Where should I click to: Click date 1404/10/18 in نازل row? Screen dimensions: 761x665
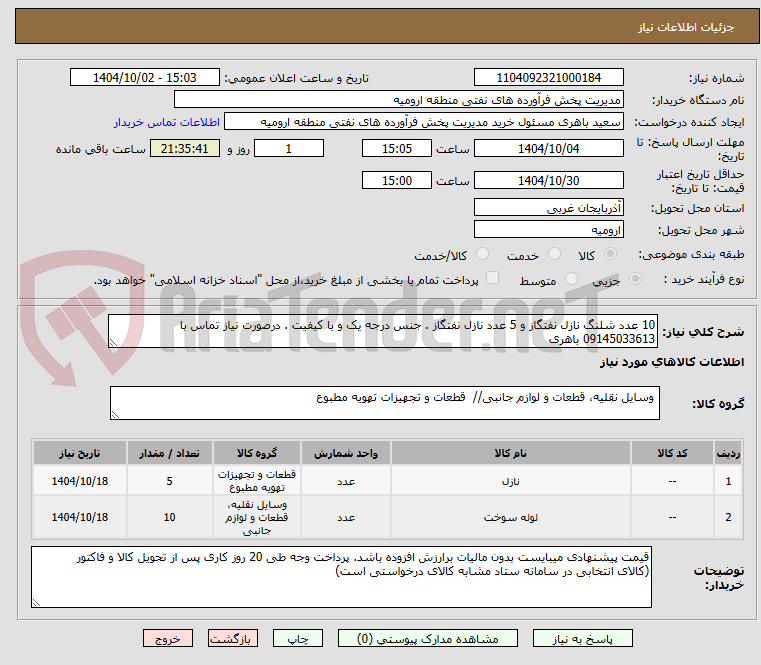(x=80, y=481)
